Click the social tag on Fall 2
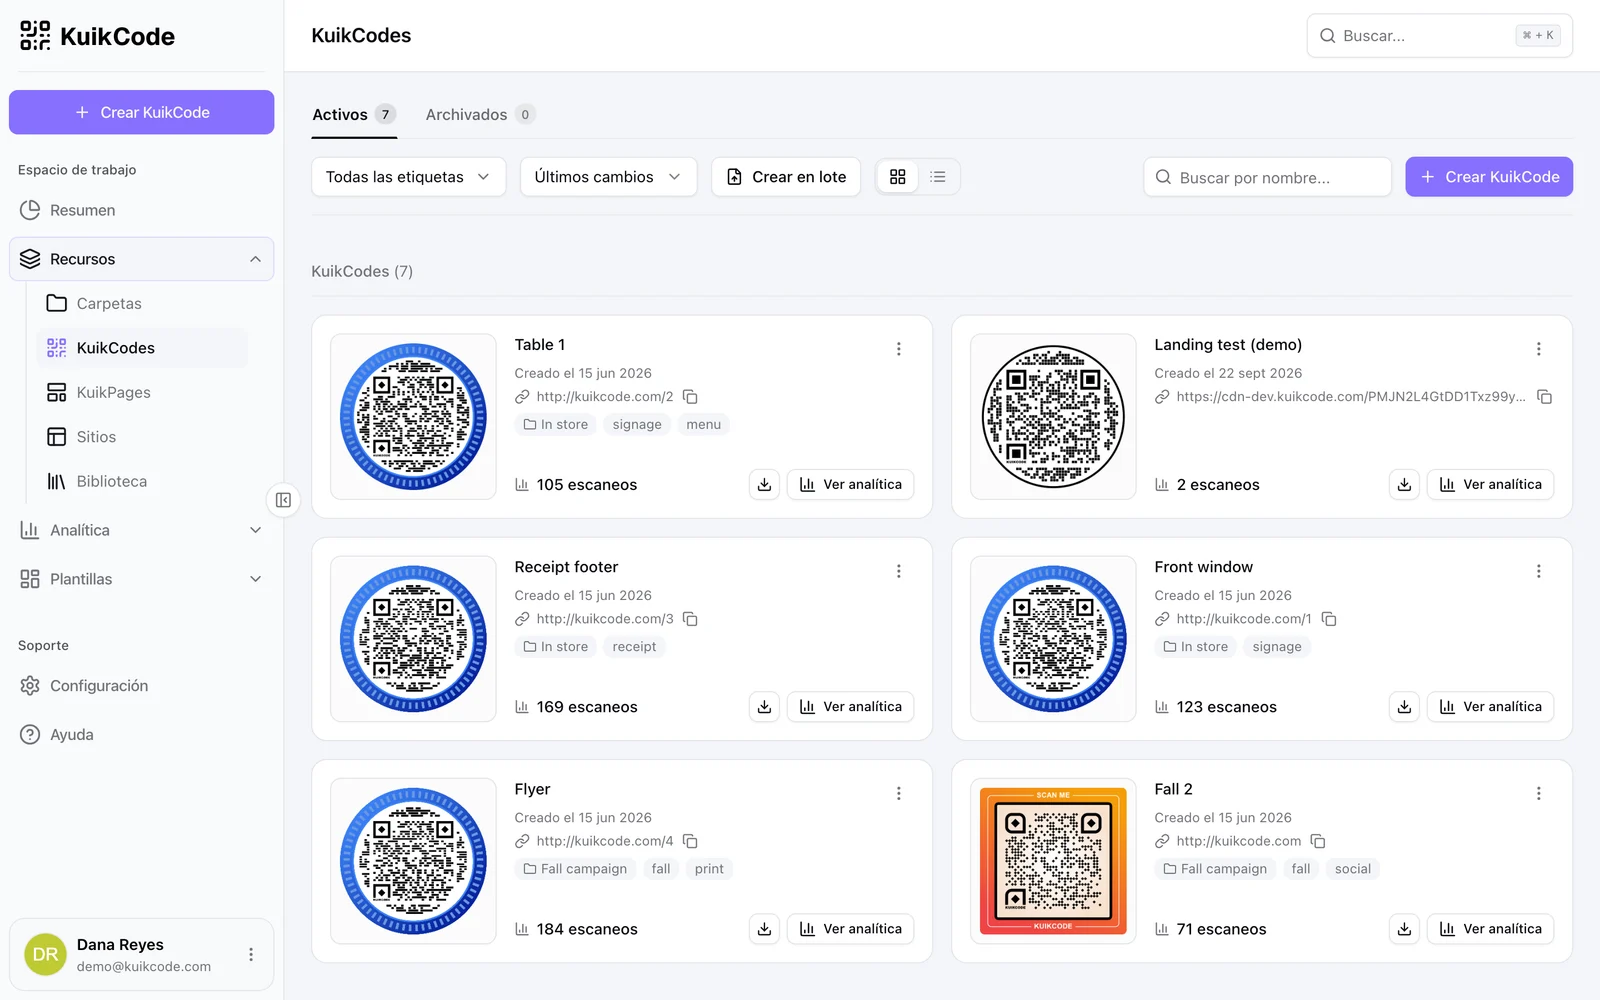This screenshot has width=1600, height=1000. tap(1352, 869)
